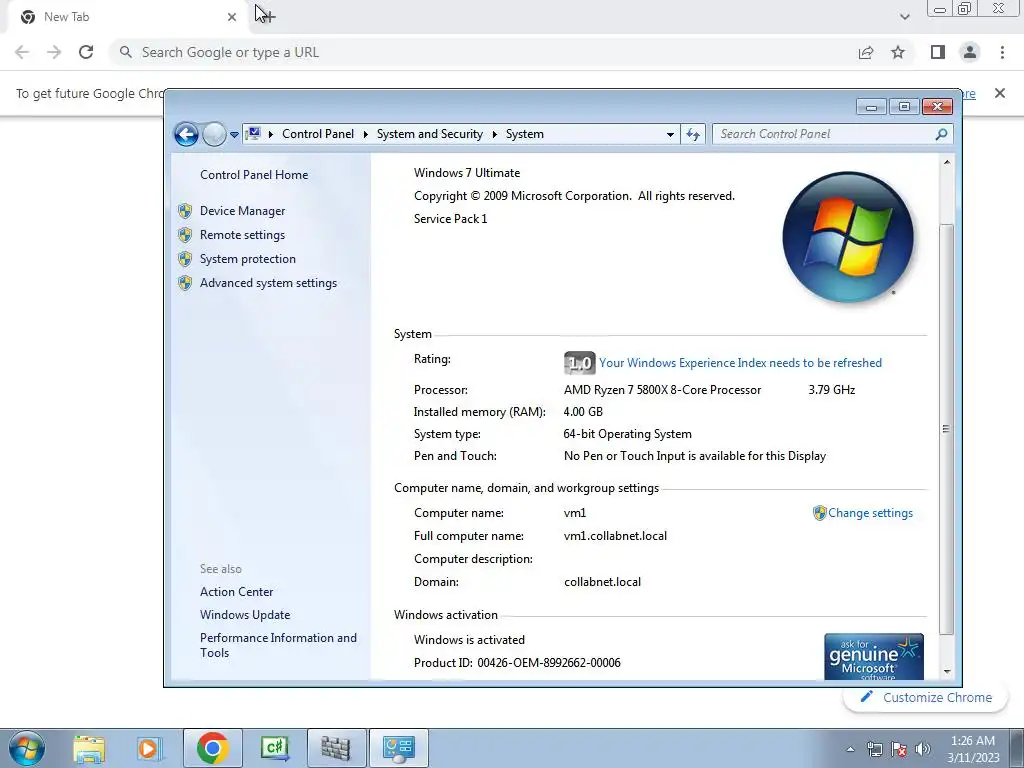Expand arrow after Control Panel breadcrumb
This screenshot has height=768, width=1024.
(366, 135)
